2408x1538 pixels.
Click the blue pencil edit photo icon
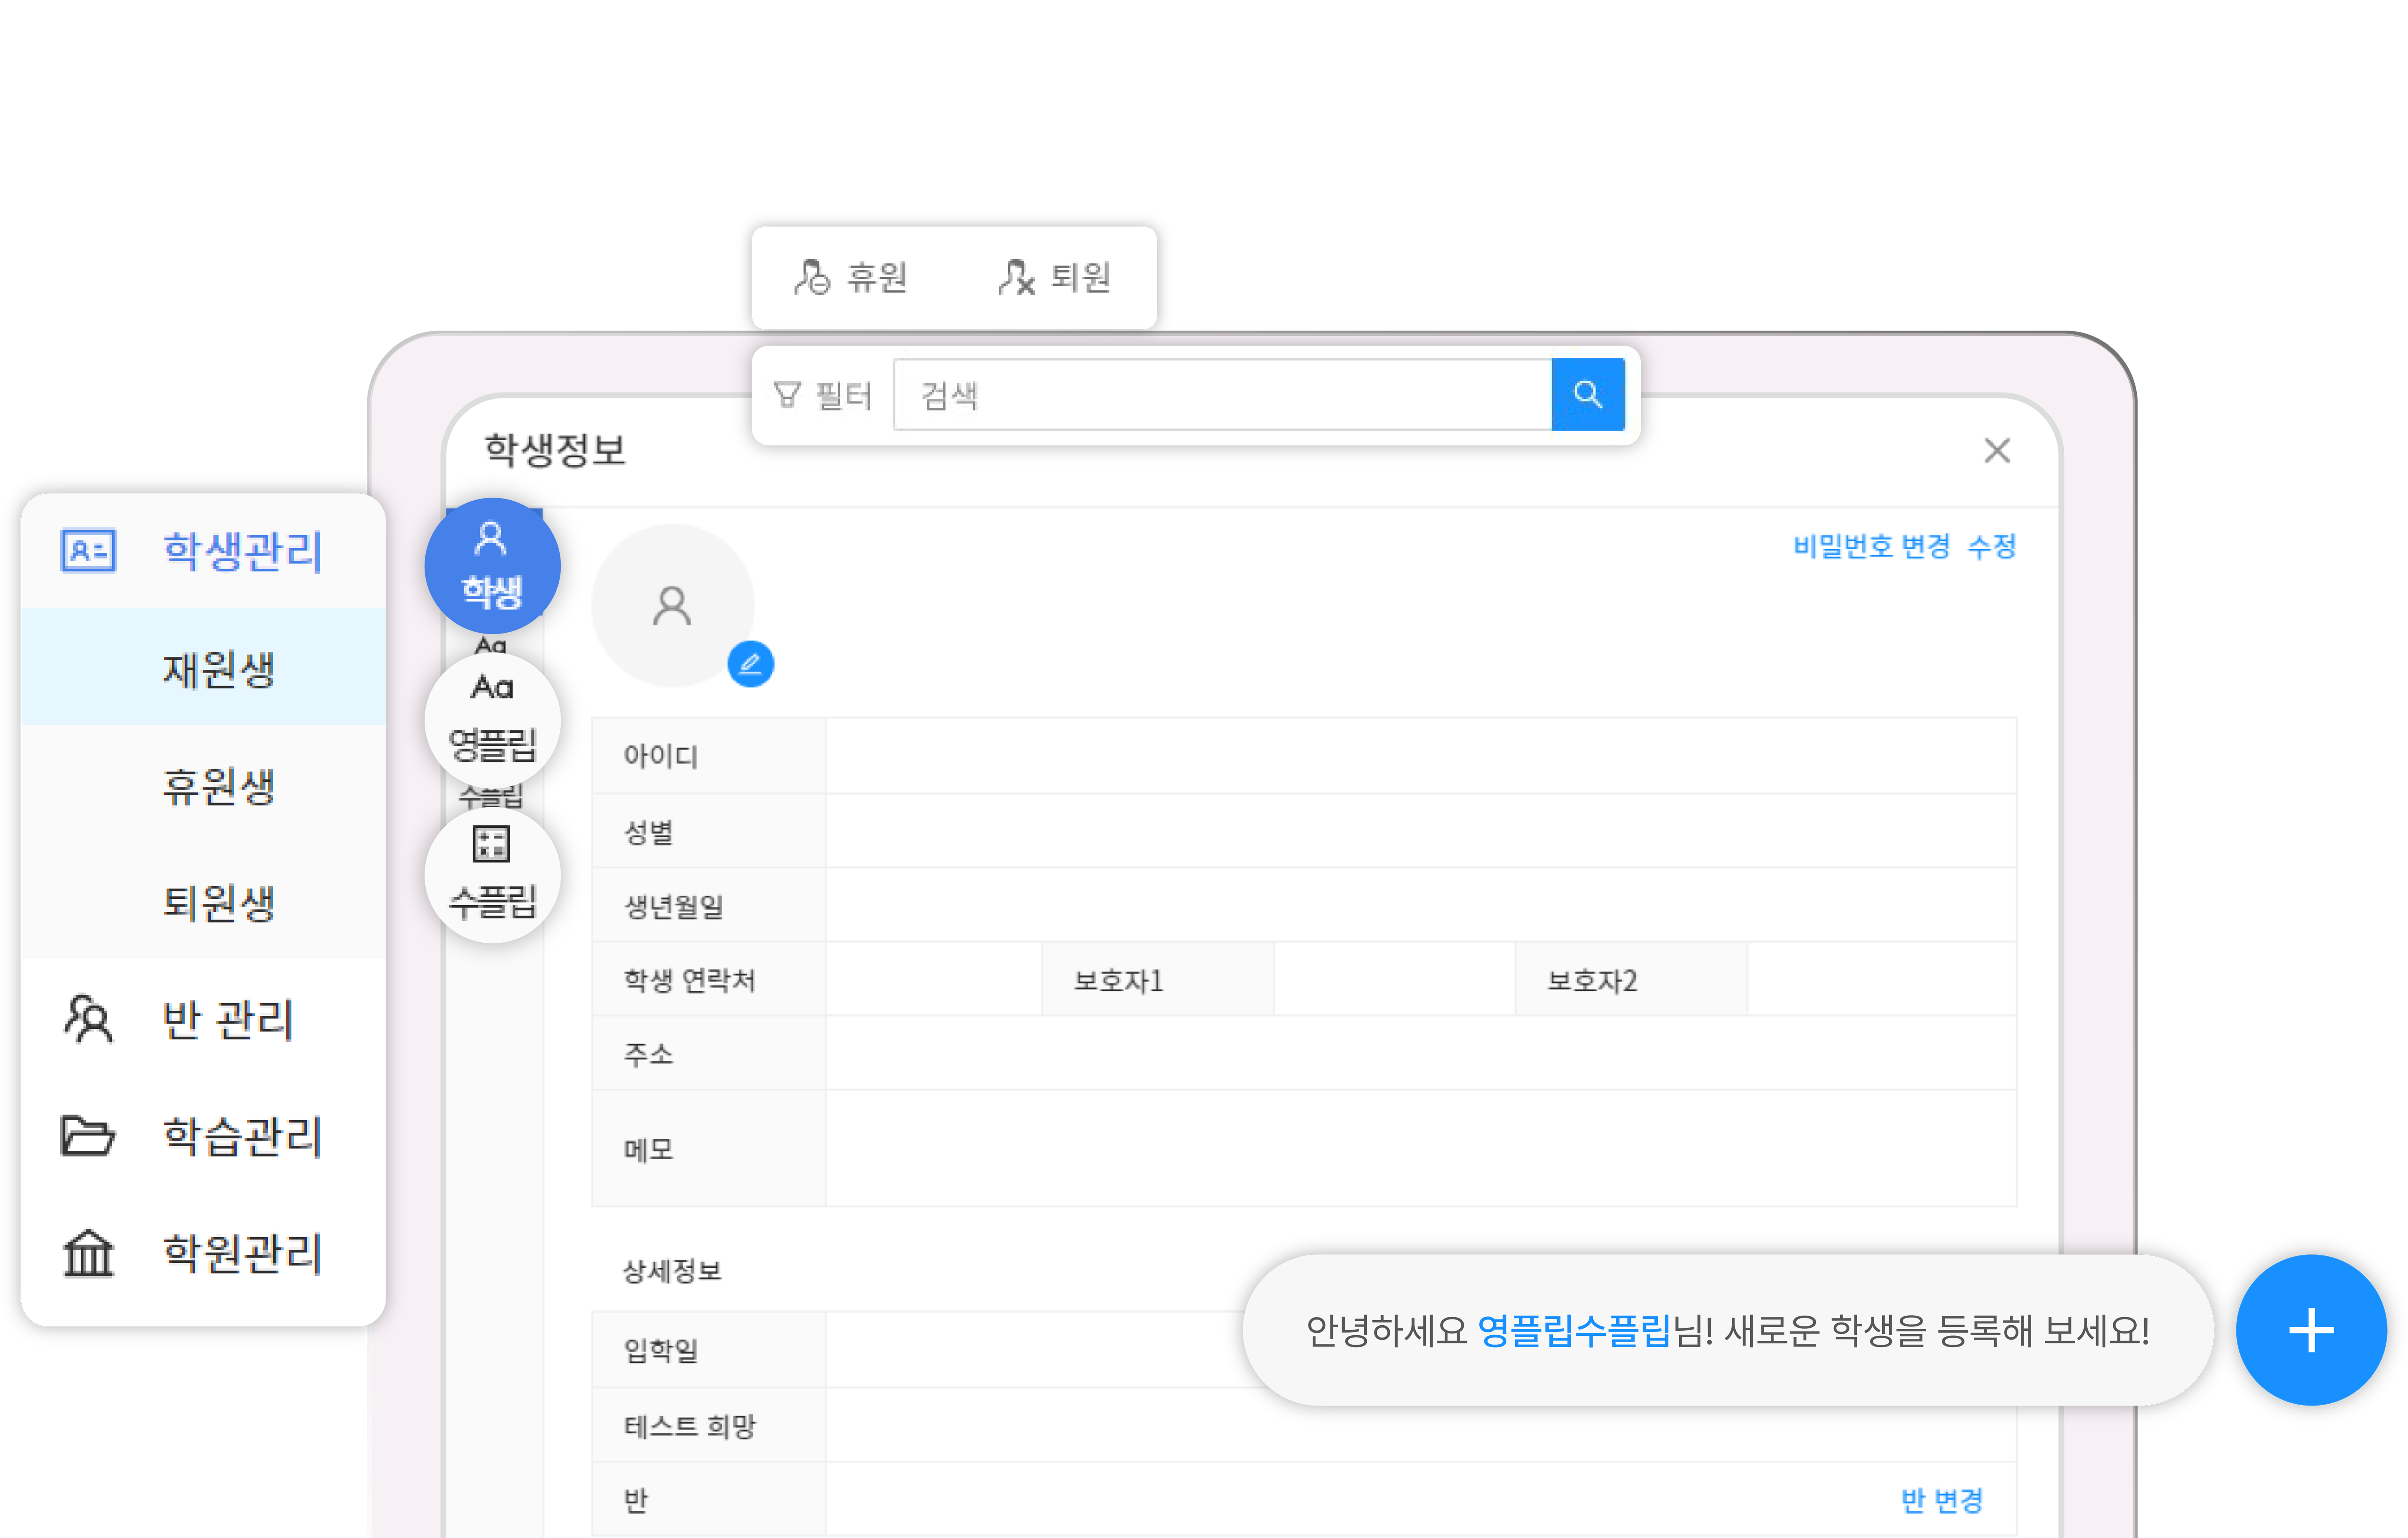click(x=751, y=664)
